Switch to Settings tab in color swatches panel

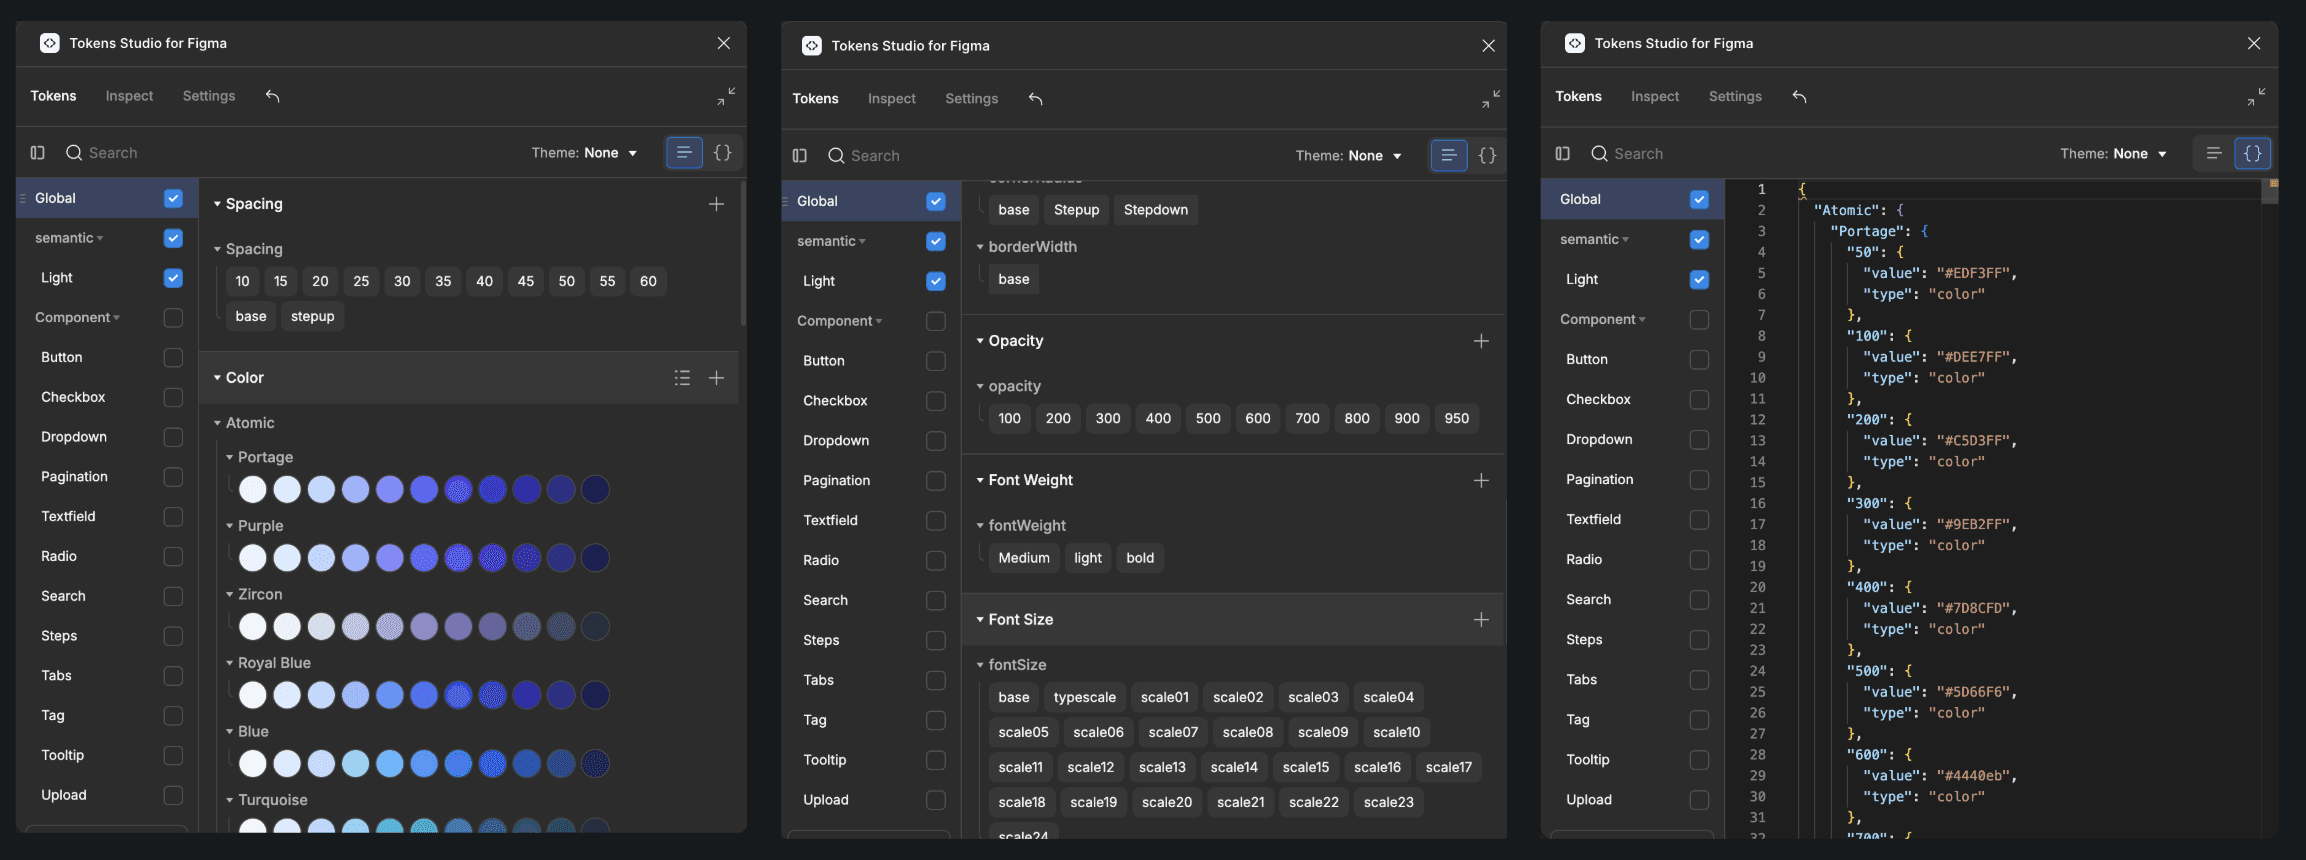point(208,96)
